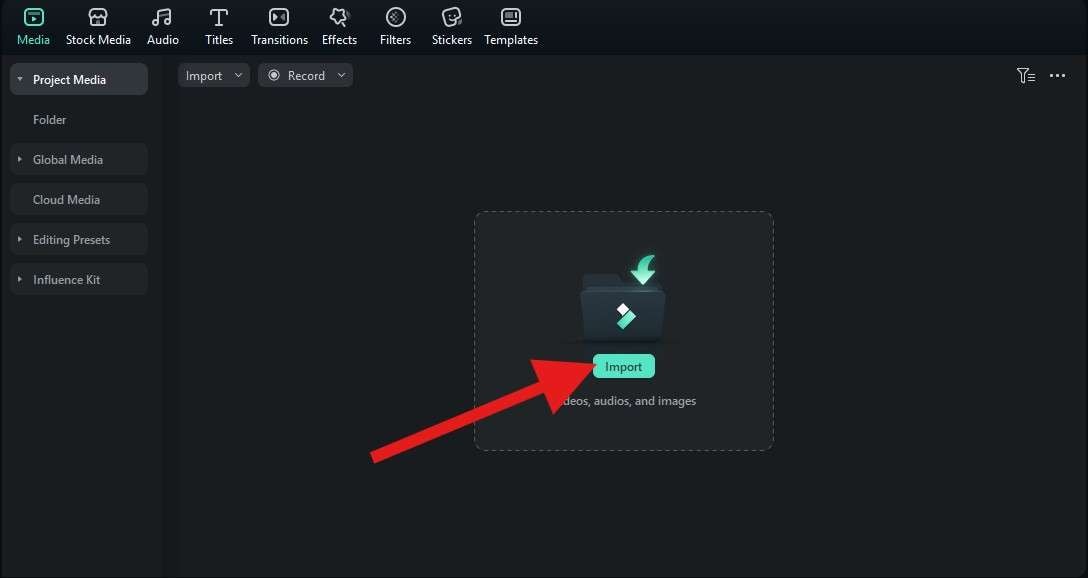Expand the Influence Kit arrow
The width and height of the screenshot is (1088, 578).
(19, 279)
